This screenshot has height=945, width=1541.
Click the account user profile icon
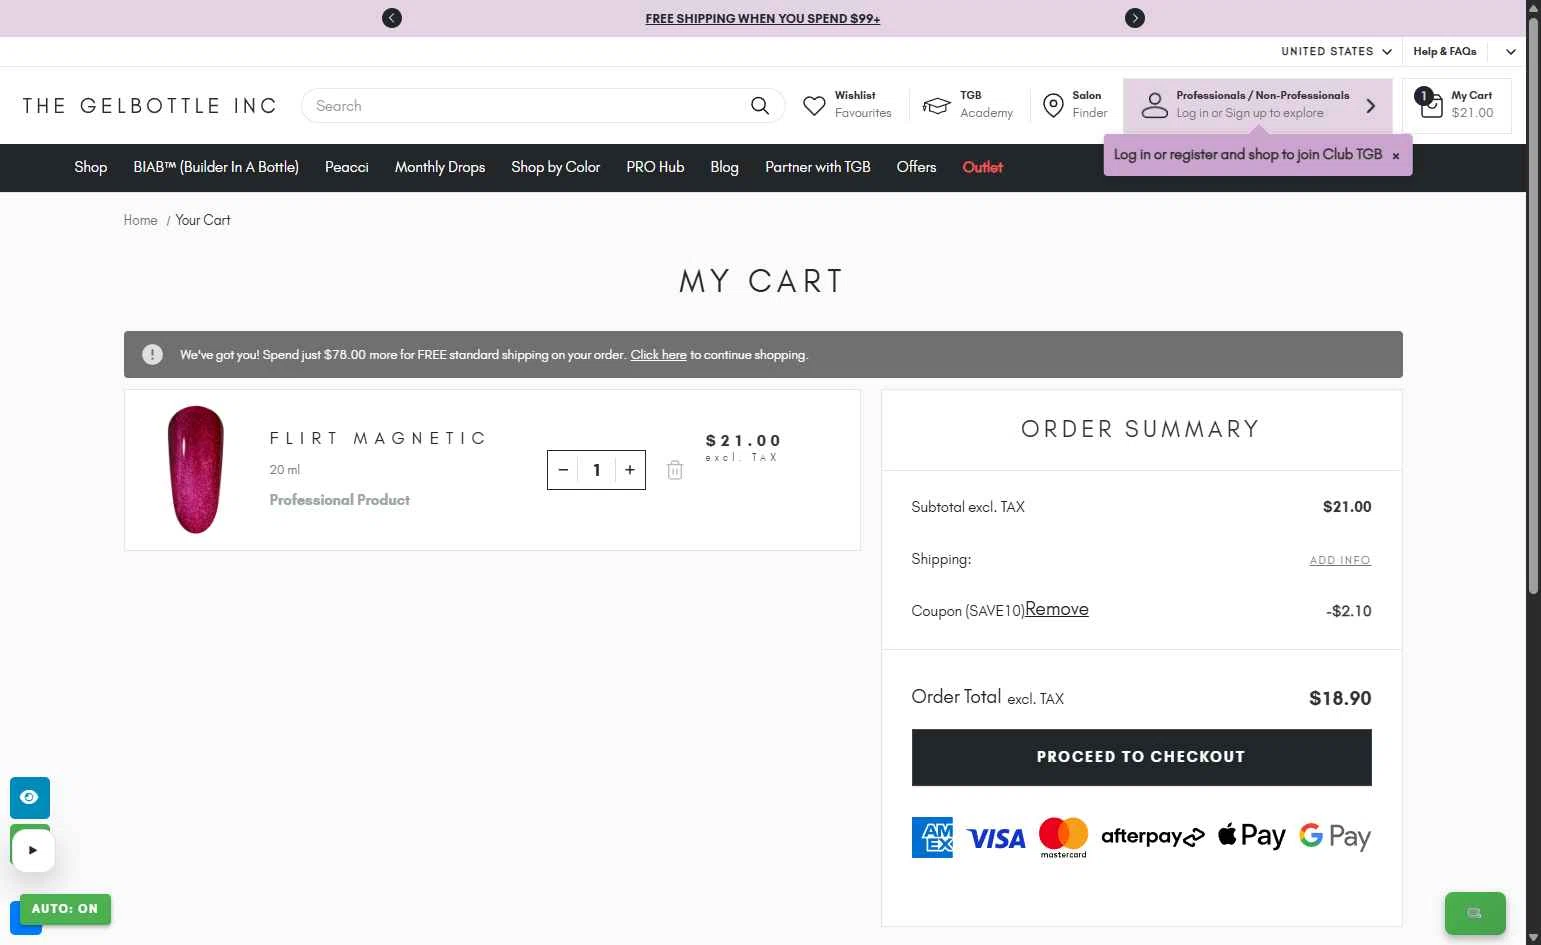click(1155, 105)
